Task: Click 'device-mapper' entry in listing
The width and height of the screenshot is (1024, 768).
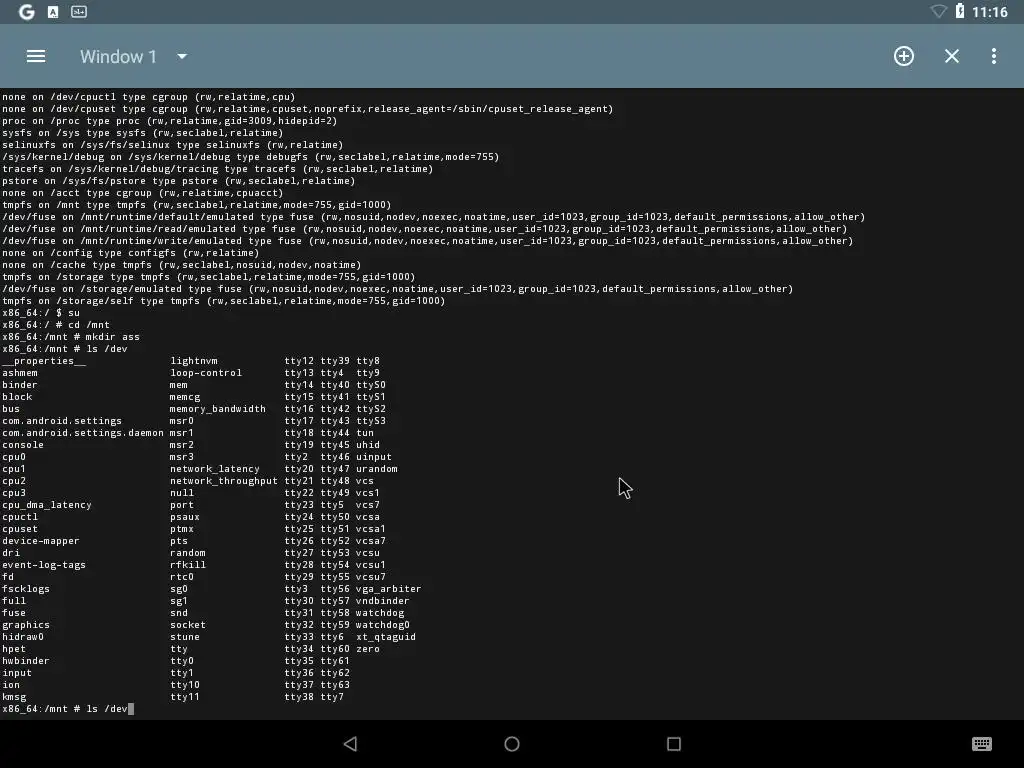Action: tap(40, 541)
